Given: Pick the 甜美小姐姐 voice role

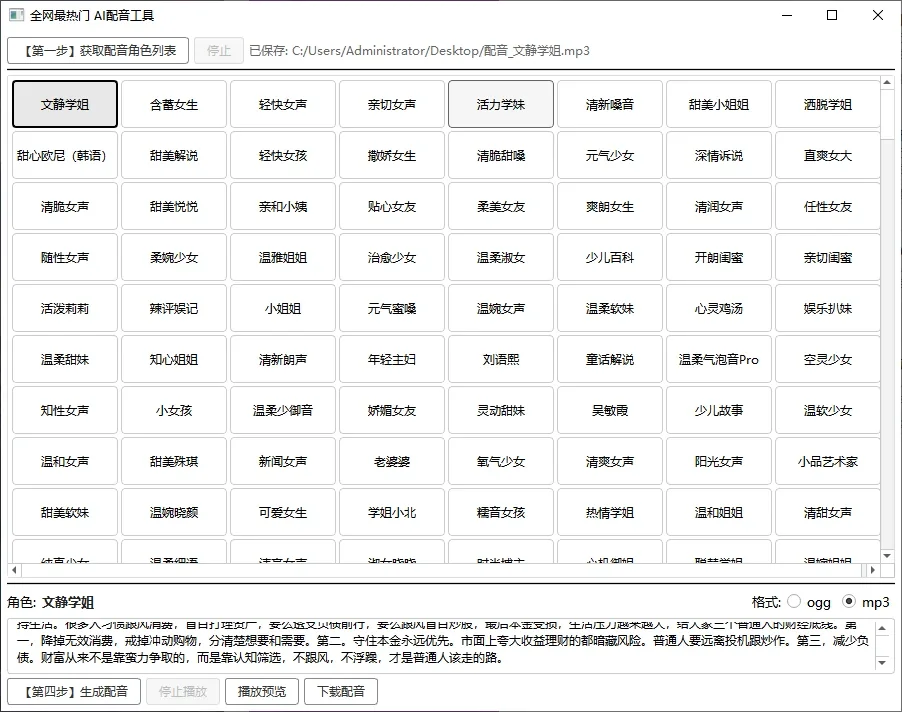Looking at the screenshot, I should pyautogui.click(x=719, y=104).
